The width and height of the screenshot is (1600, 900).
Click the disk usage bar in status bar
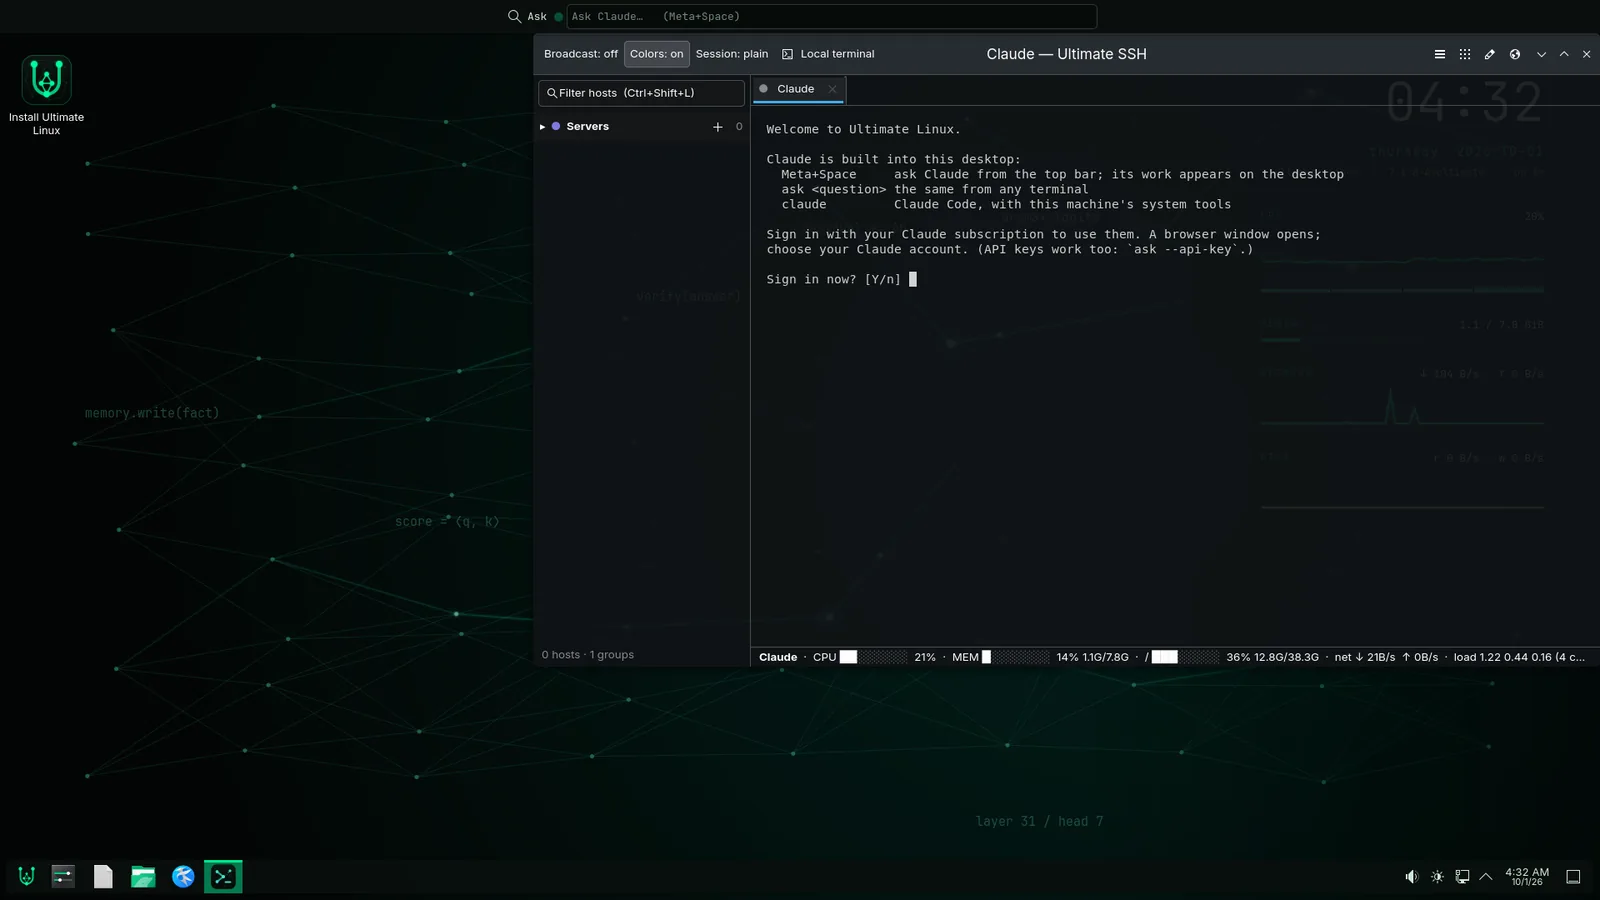tap(1185, 657)
